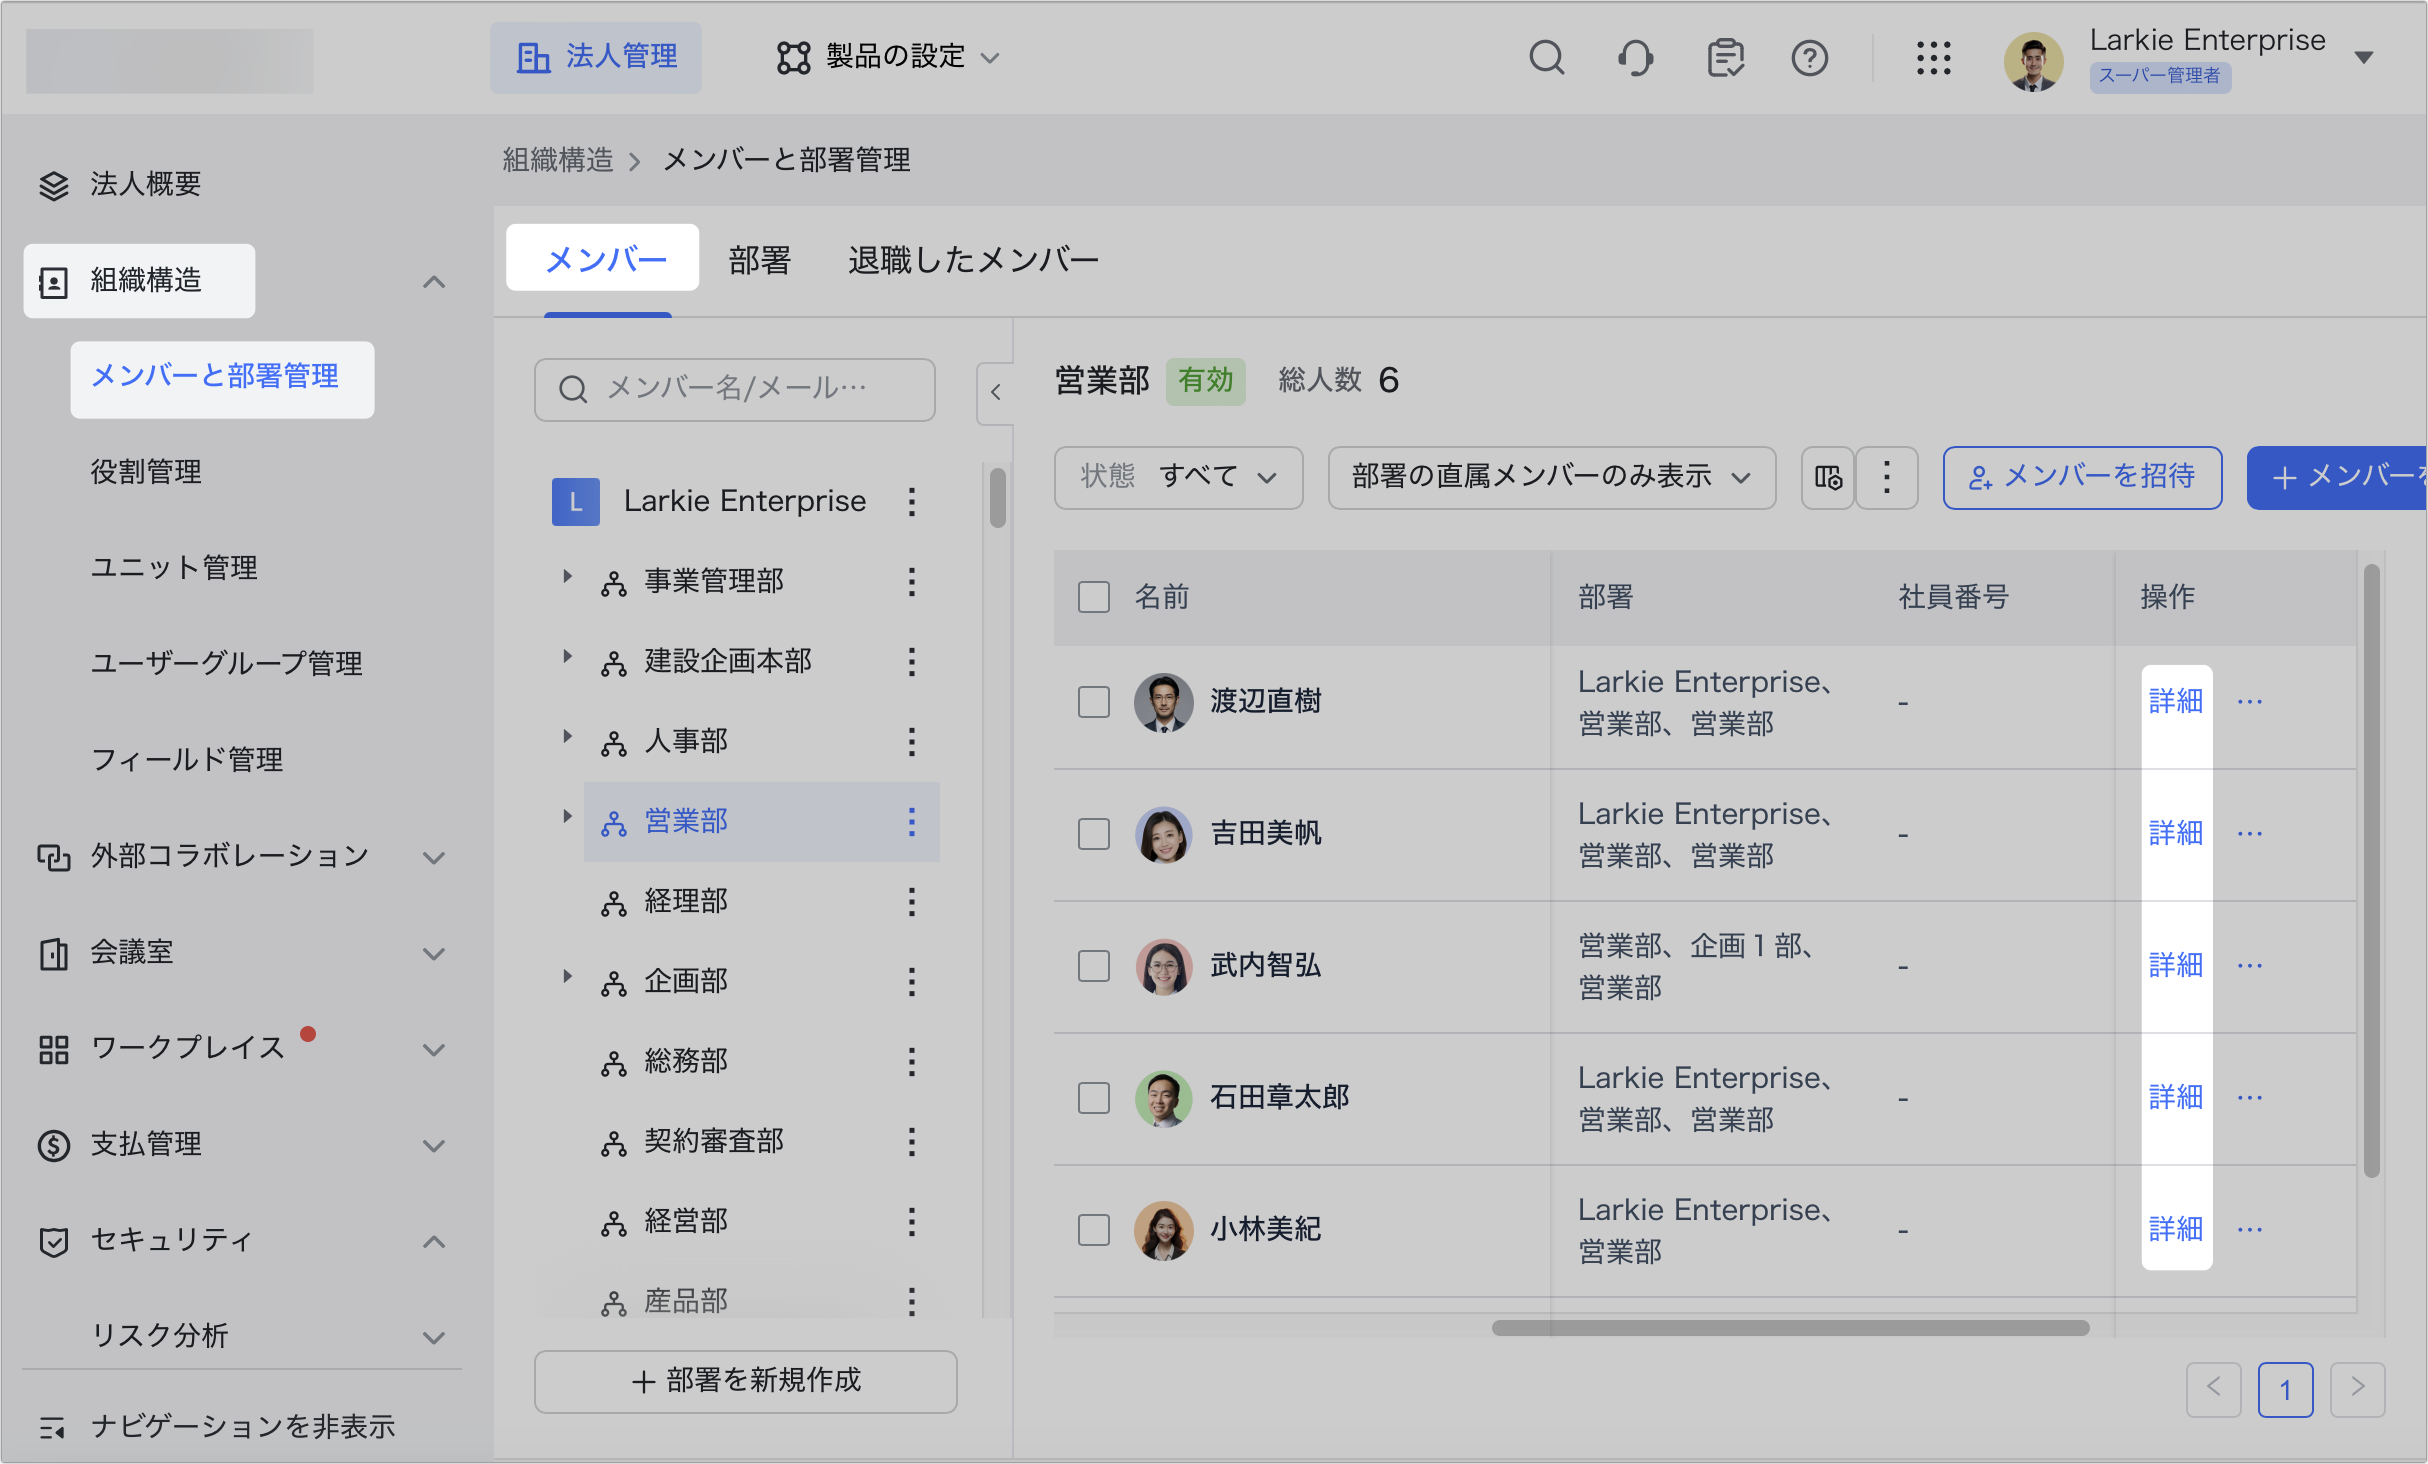The height and width of the screenshot is (1464, 2428).
Task: Open the 状態 すべて status dropdown
Action: [x=1178, y=478]
